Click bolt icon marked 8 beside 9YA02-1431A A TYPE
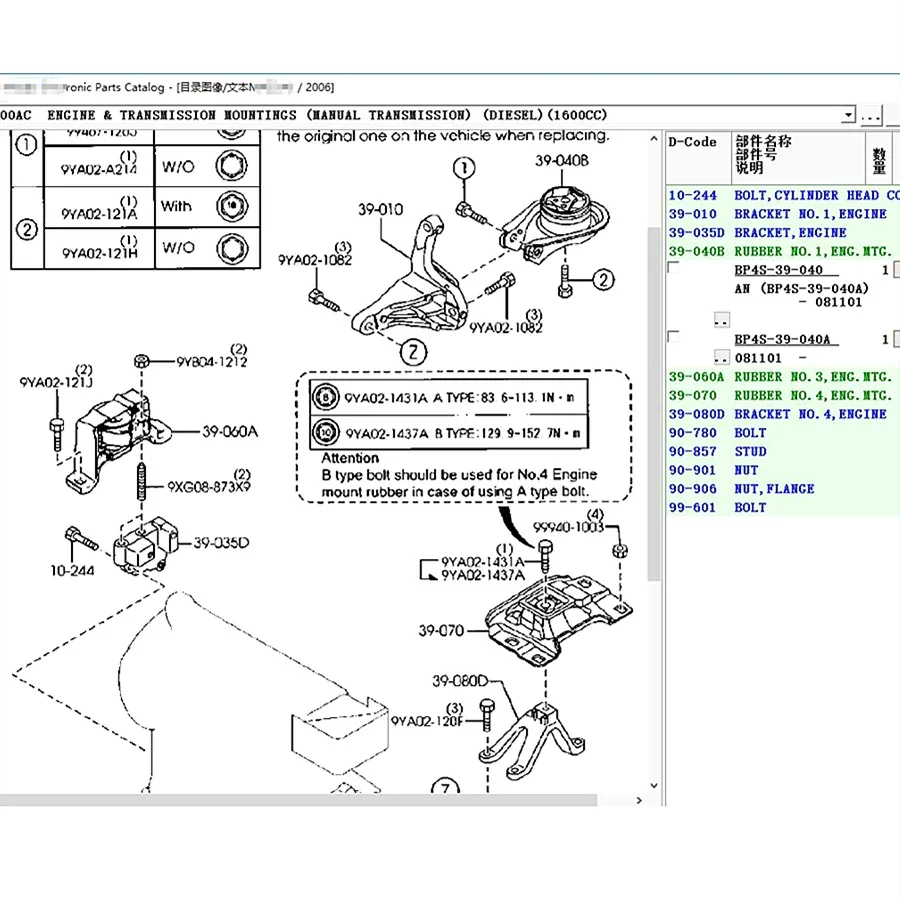The image size is (900, 900). coord(325,397)
